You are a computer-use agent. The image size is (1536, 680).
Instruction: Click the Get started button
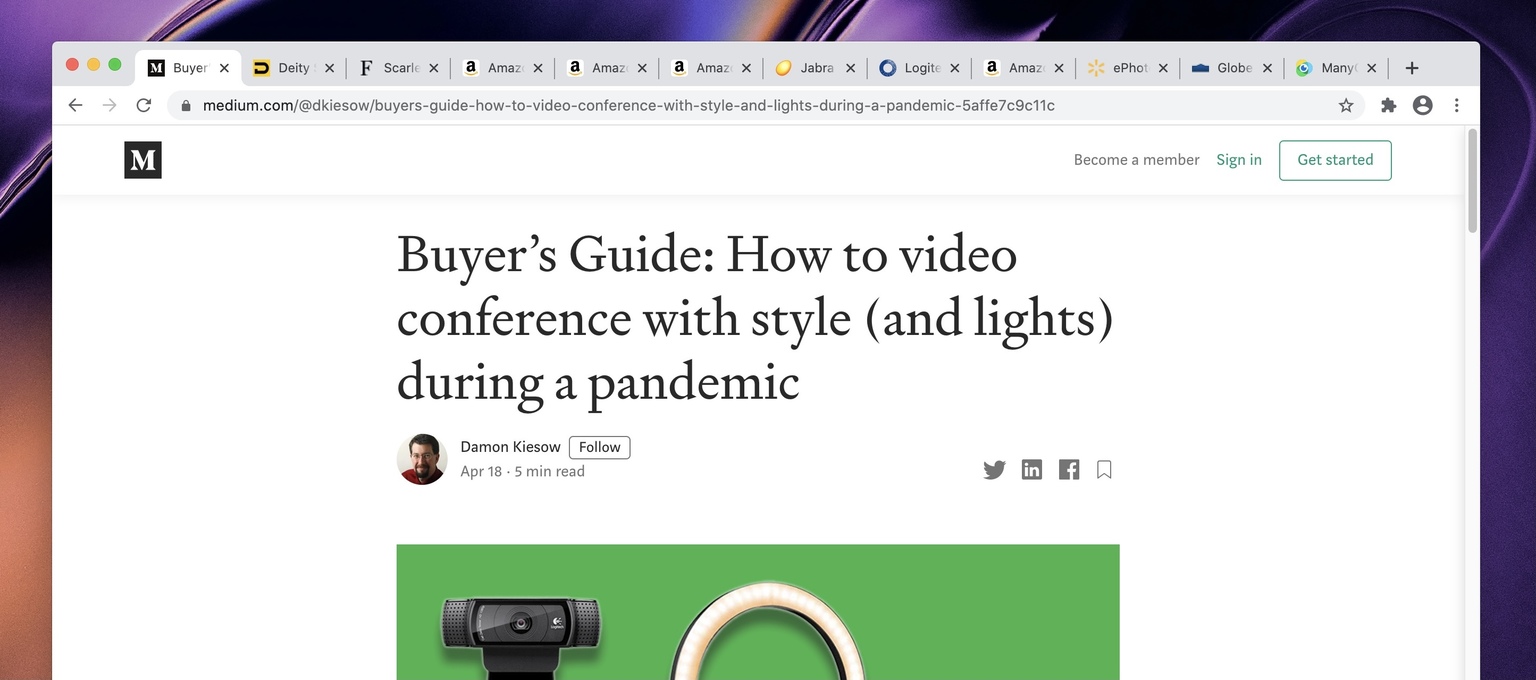coord(1334,160)
